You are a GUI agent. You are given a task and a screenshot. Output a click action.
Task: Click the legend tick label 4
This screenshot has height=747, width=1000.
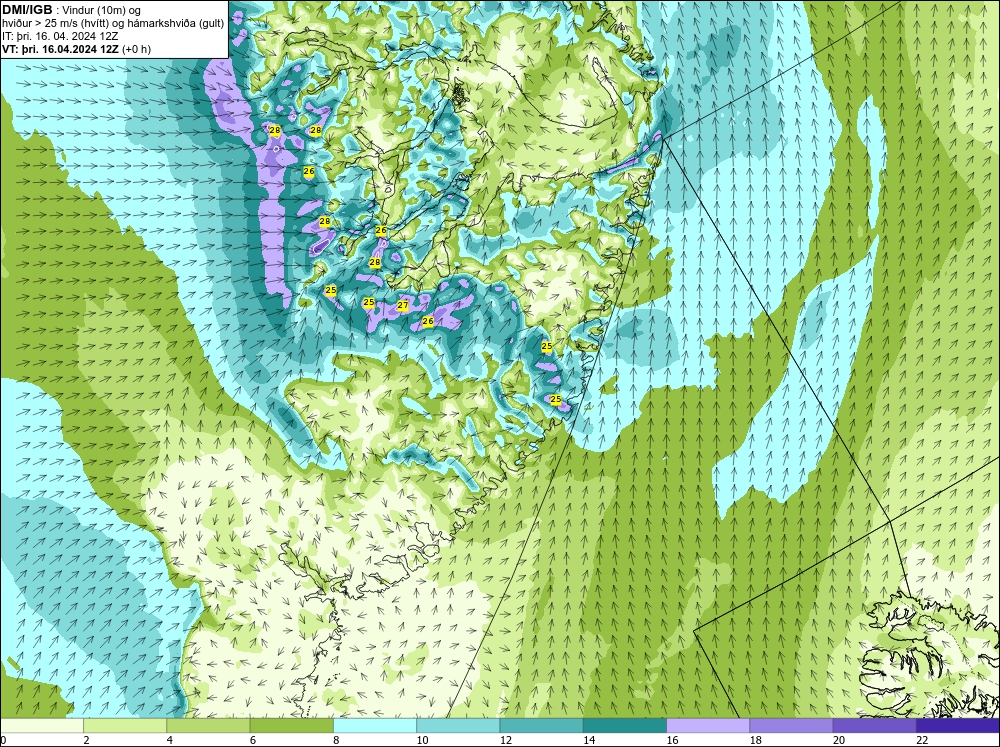pyautogui.click(x=170, y=740)
